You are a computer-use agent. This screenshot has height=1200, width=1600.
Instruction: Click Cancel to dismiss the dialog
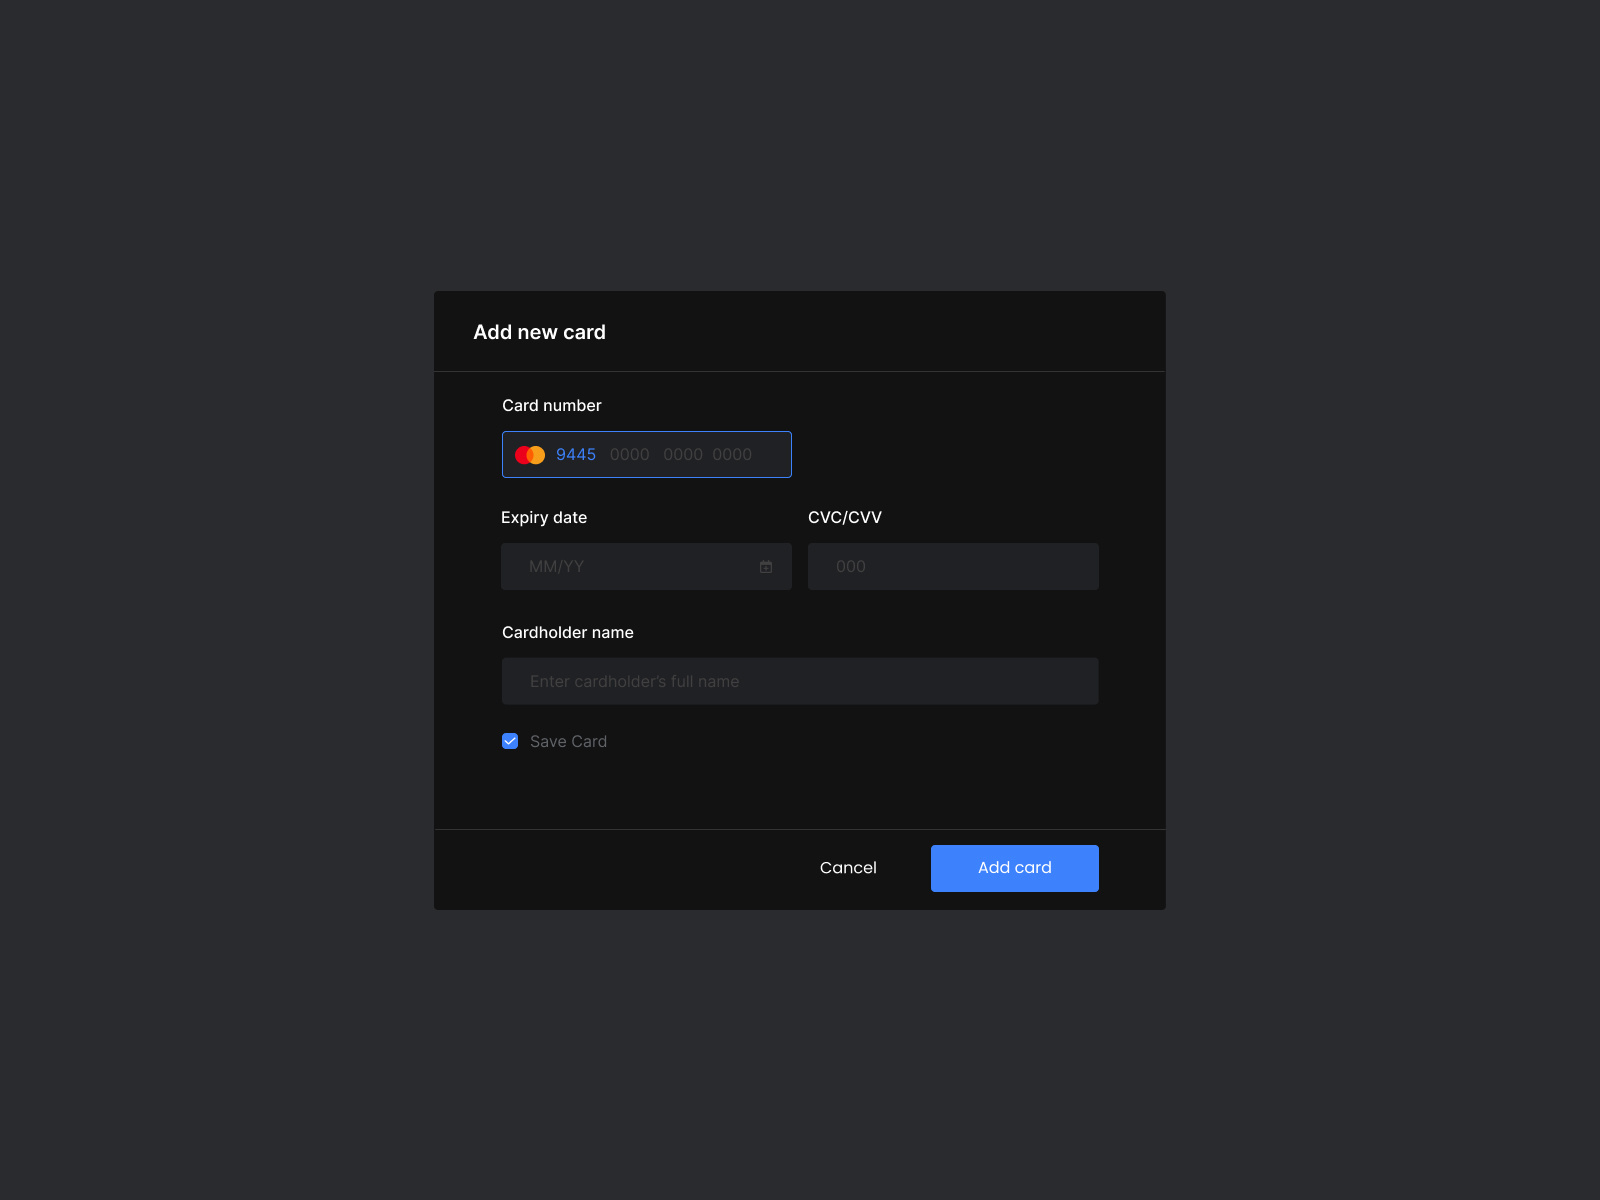[x=848, y=867]
